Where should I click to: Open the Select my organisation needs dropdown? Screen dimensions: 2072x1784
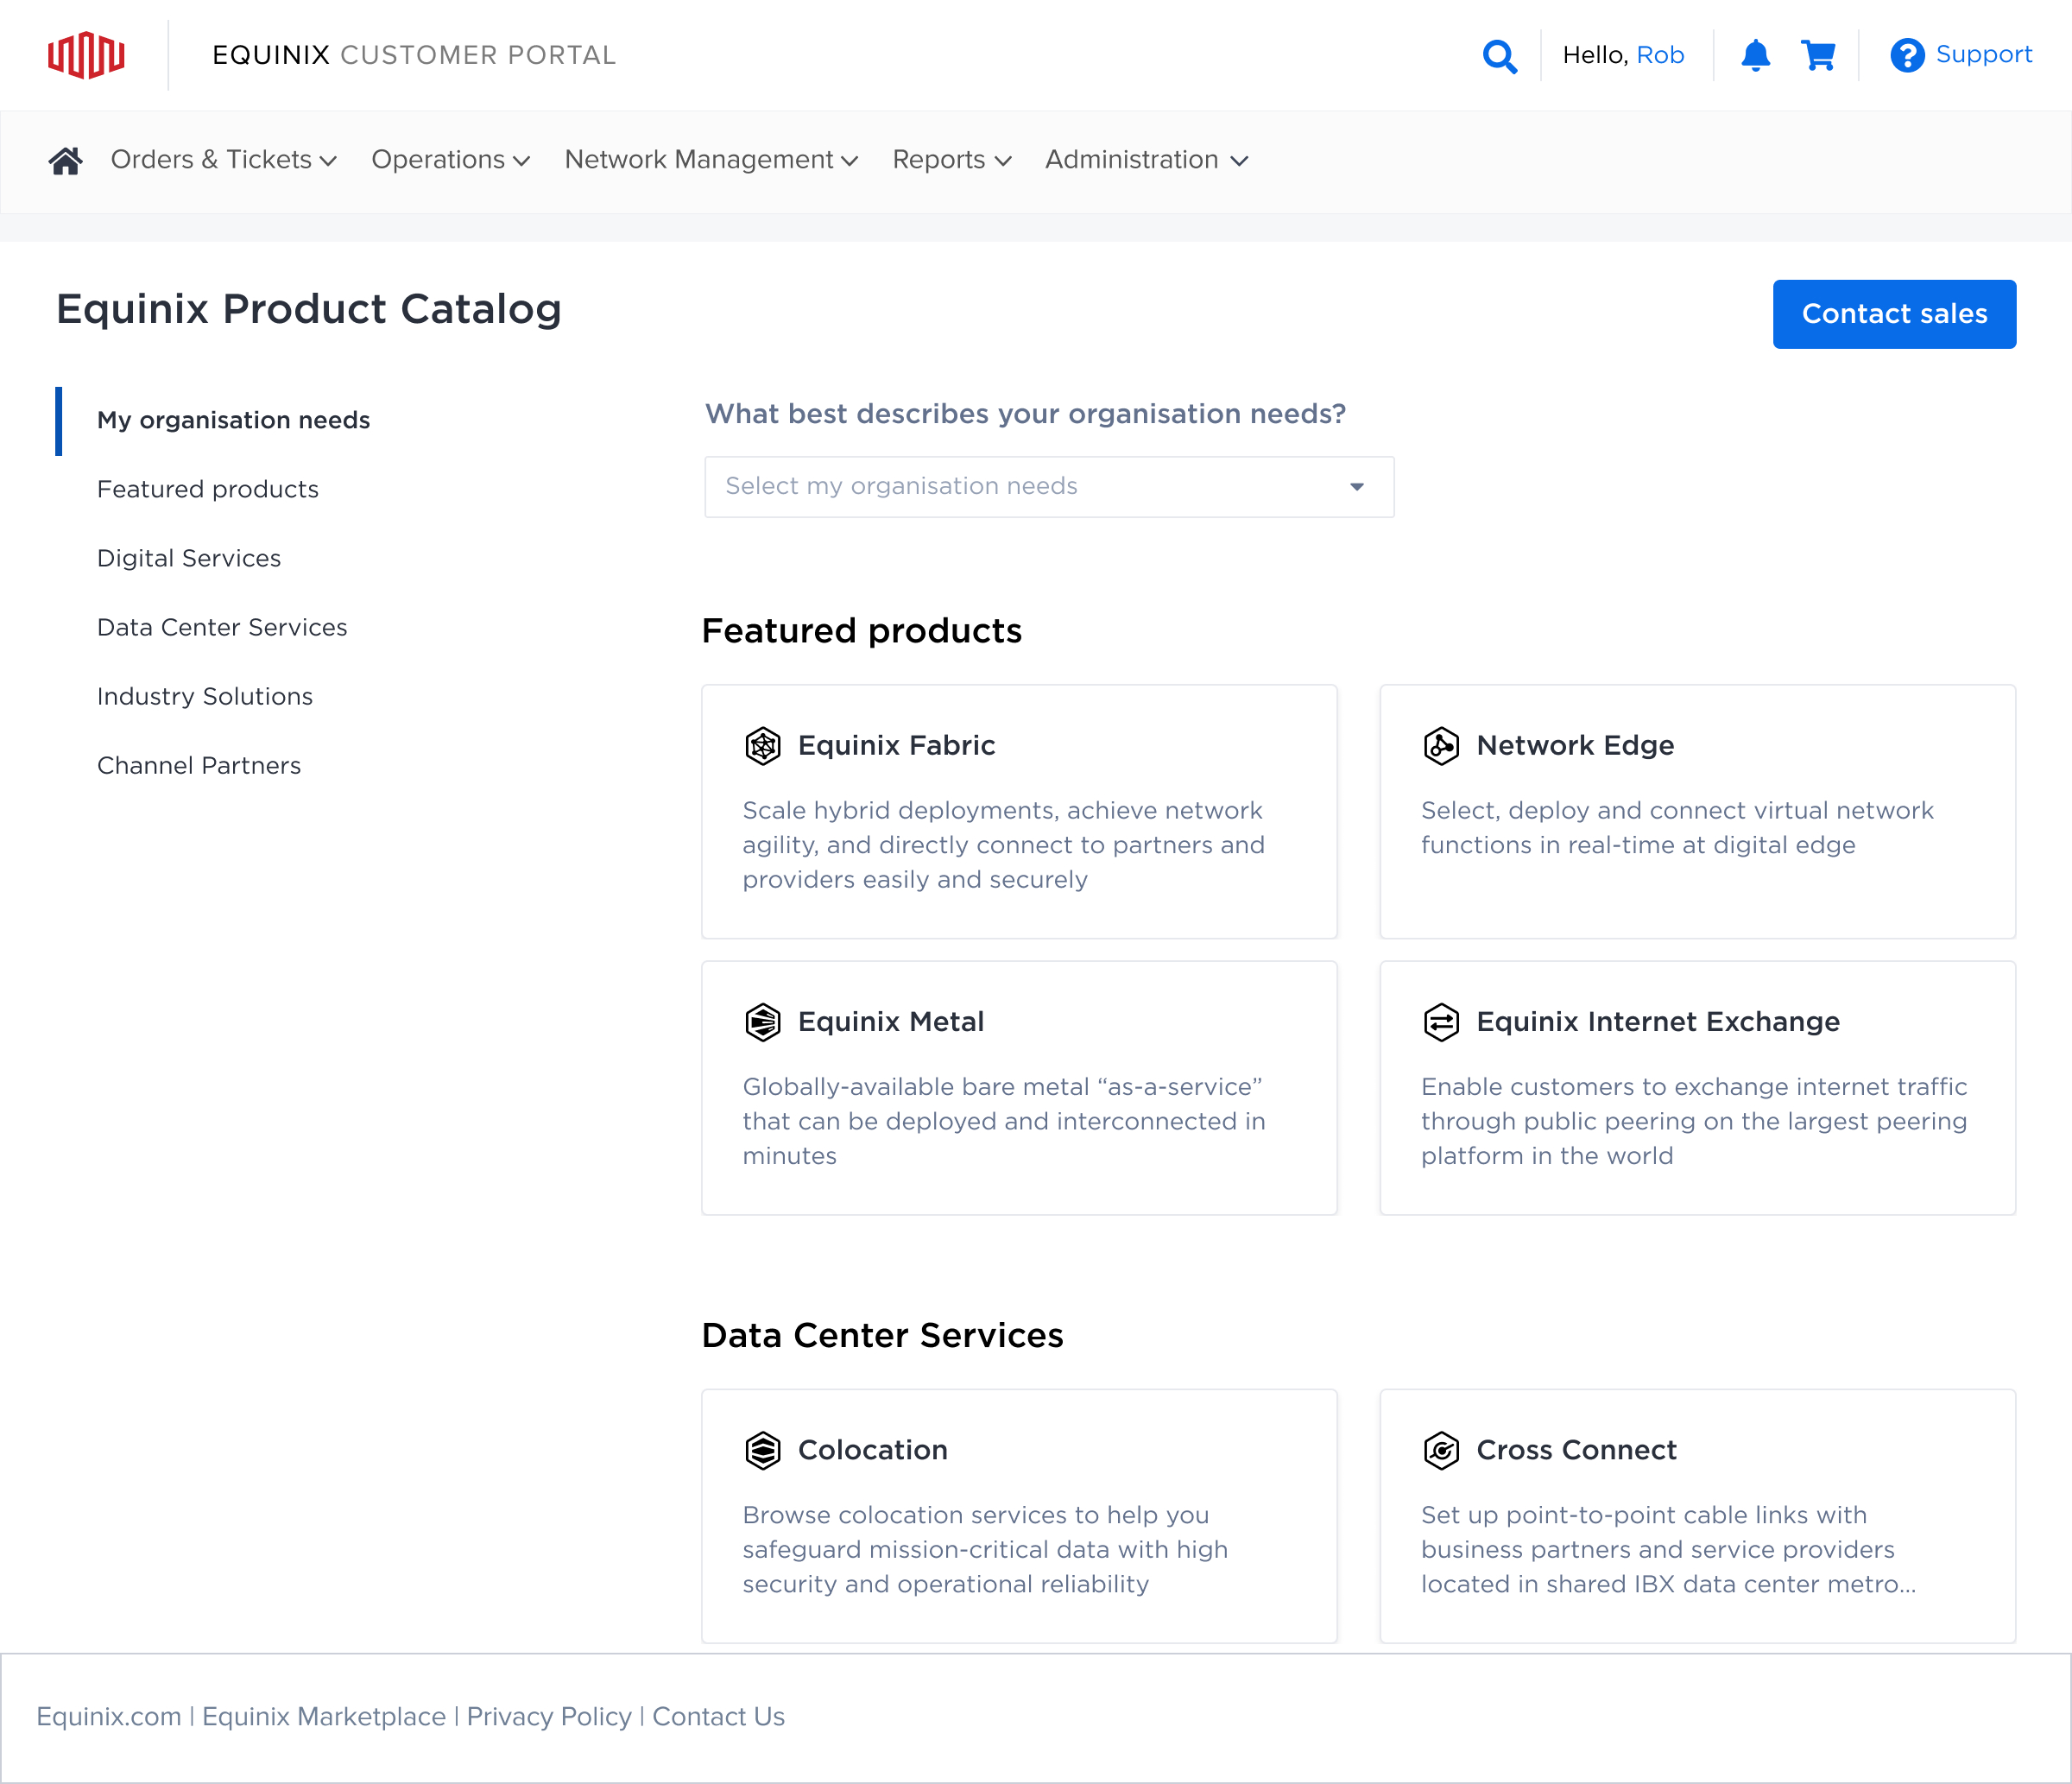coord(1048,487)
